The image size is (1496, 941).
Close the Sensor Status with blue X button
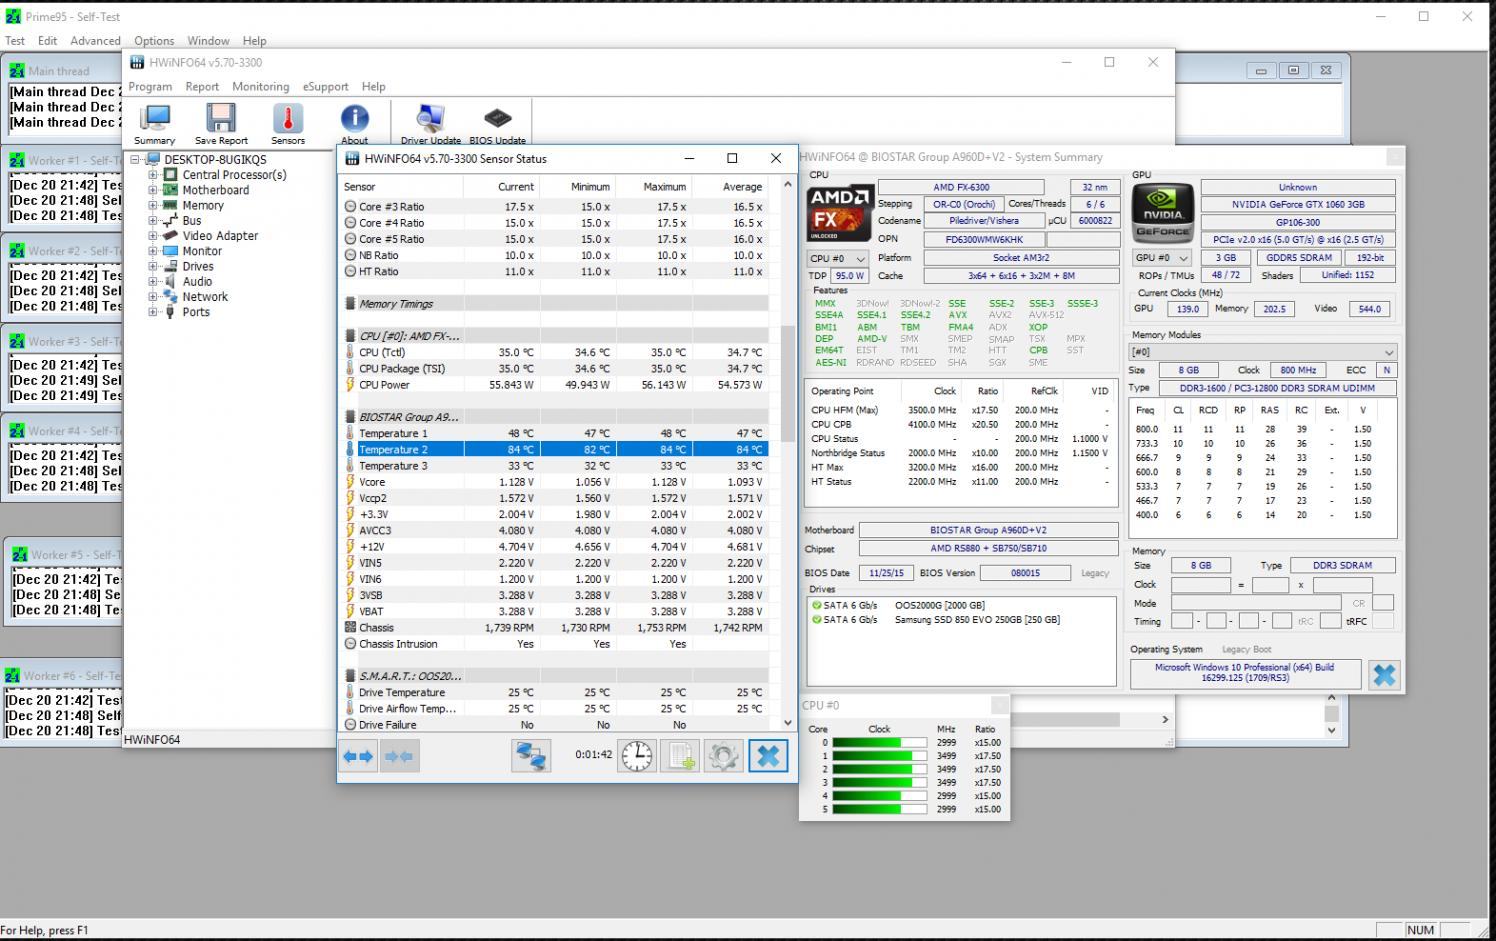coord(768,756)
